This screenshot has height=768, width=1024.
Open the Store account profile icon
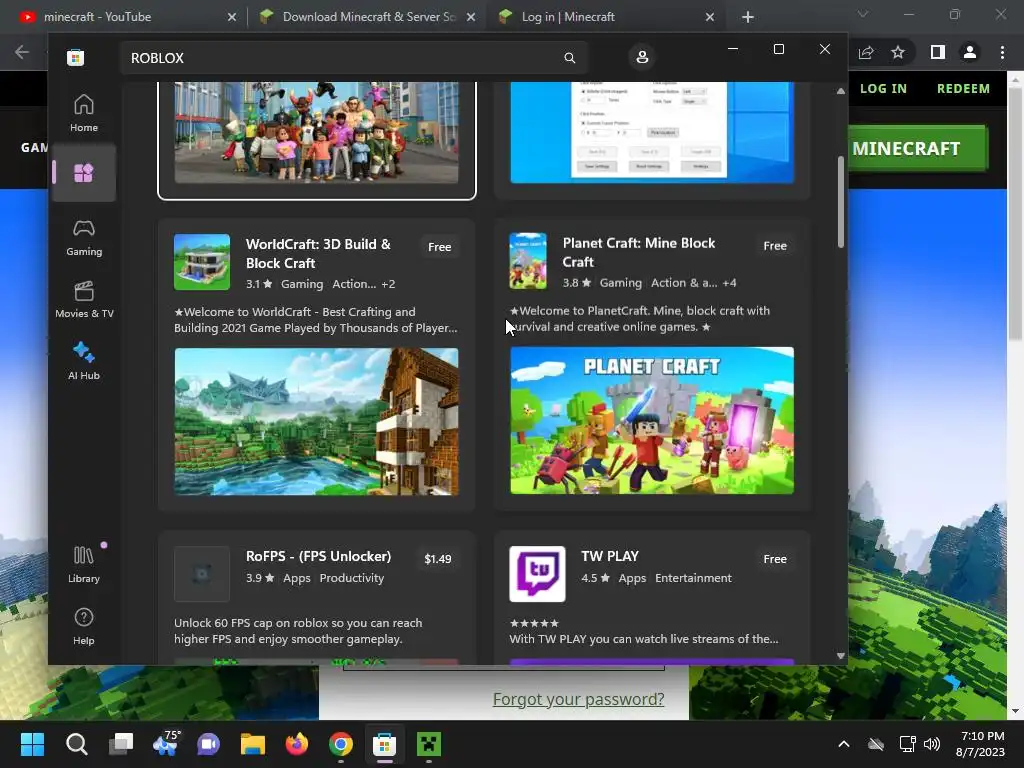pos(642,57)
